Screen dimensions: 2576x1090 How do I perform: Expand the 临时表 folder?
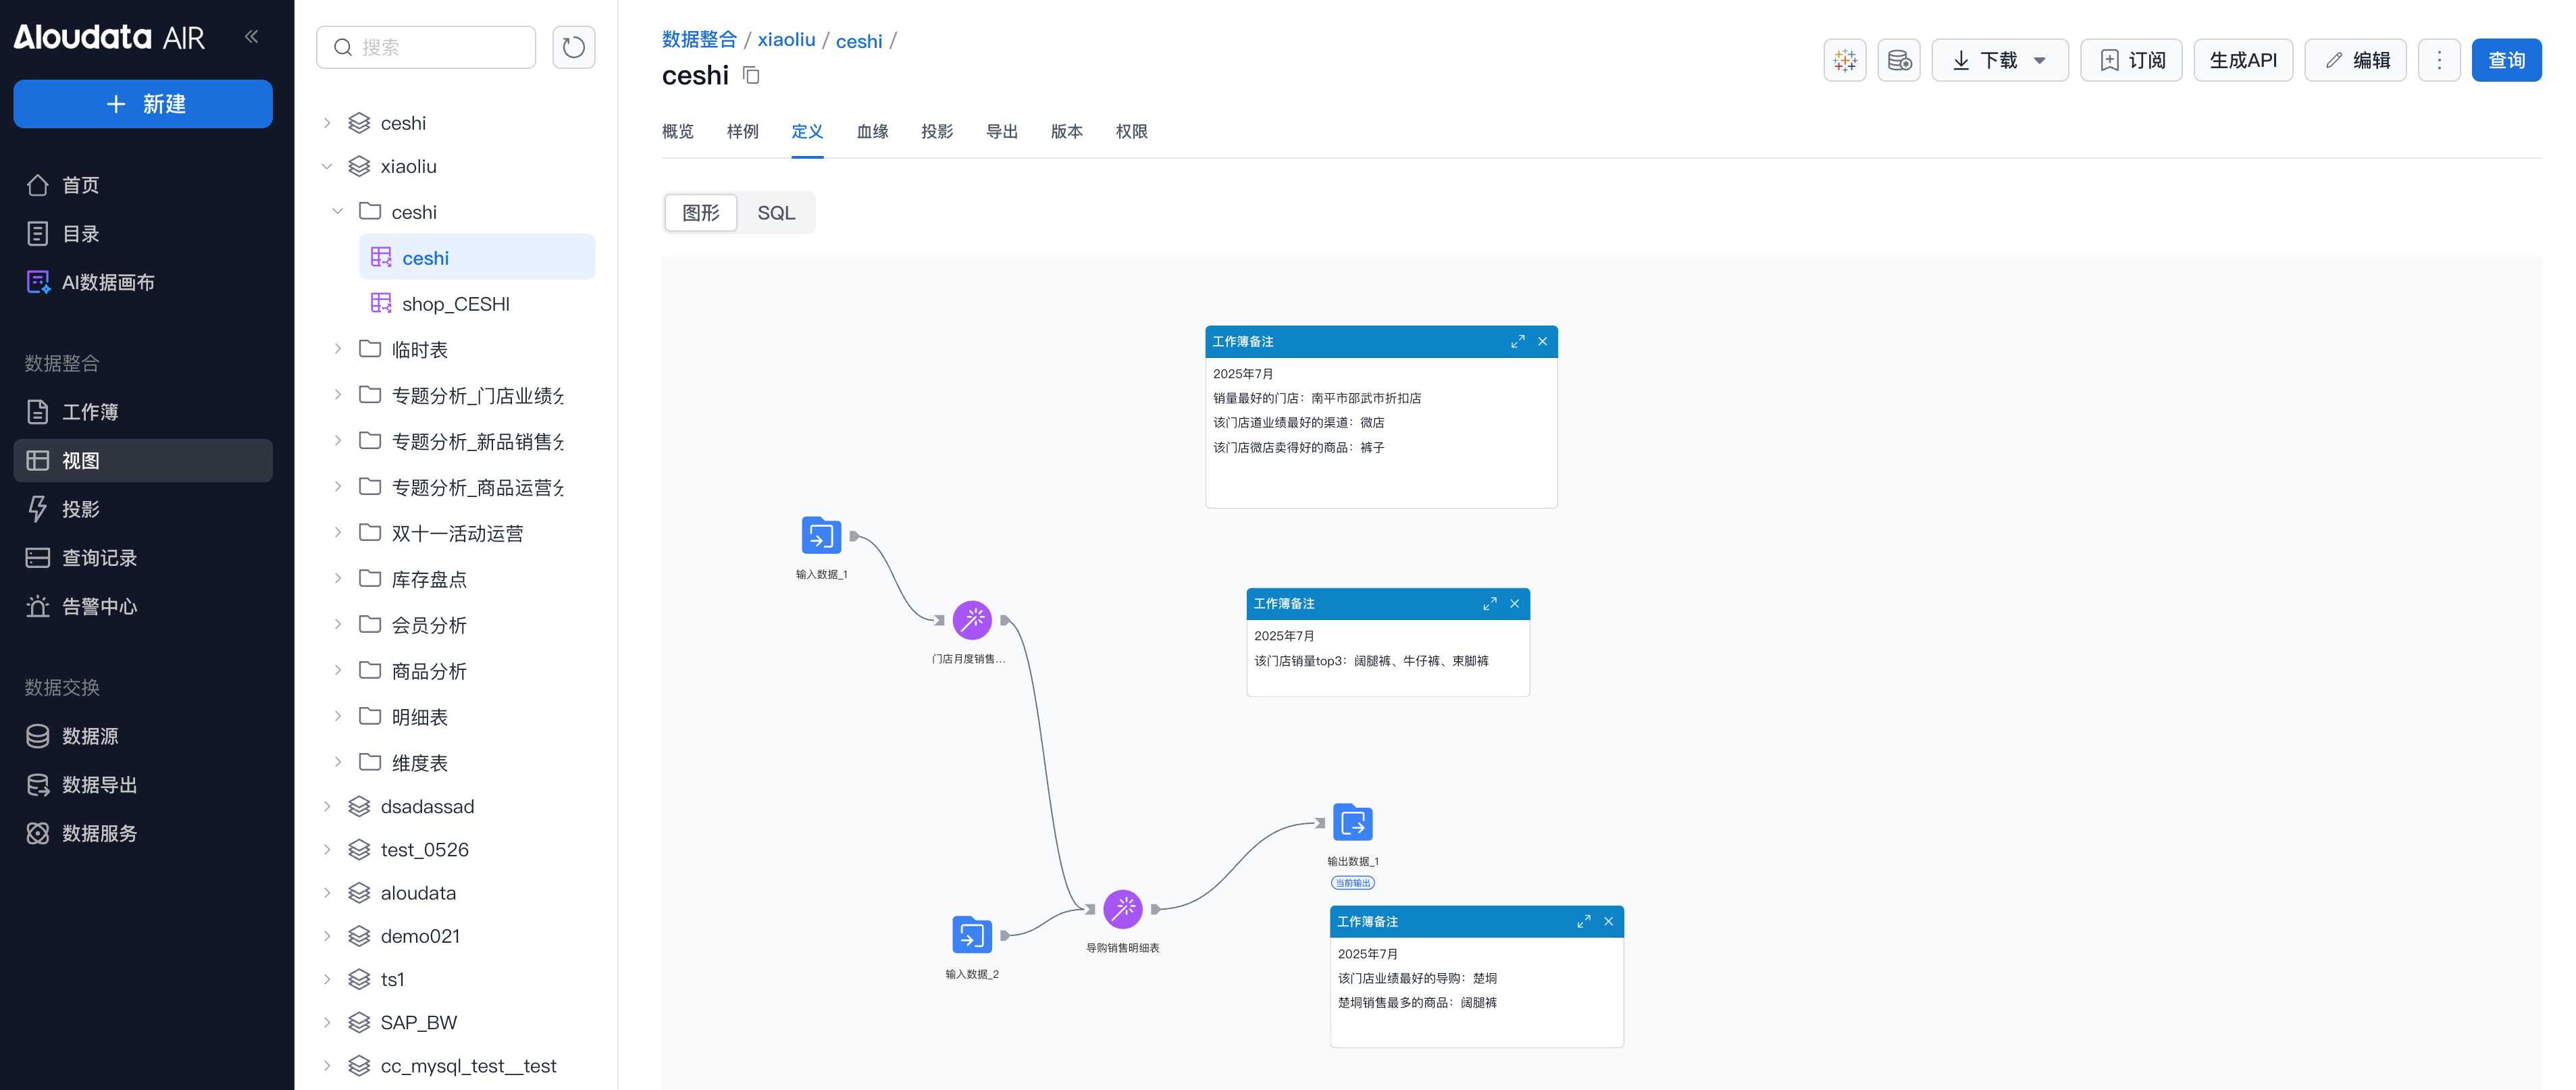coord(338,349)
